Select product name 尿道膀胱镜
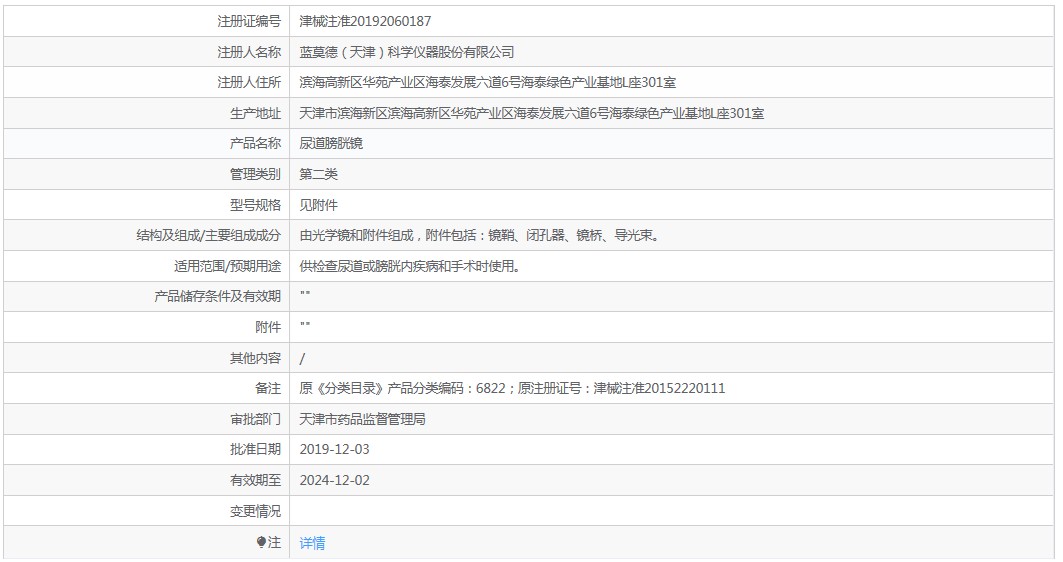The image size is (1063, 562). coord(332,144)
